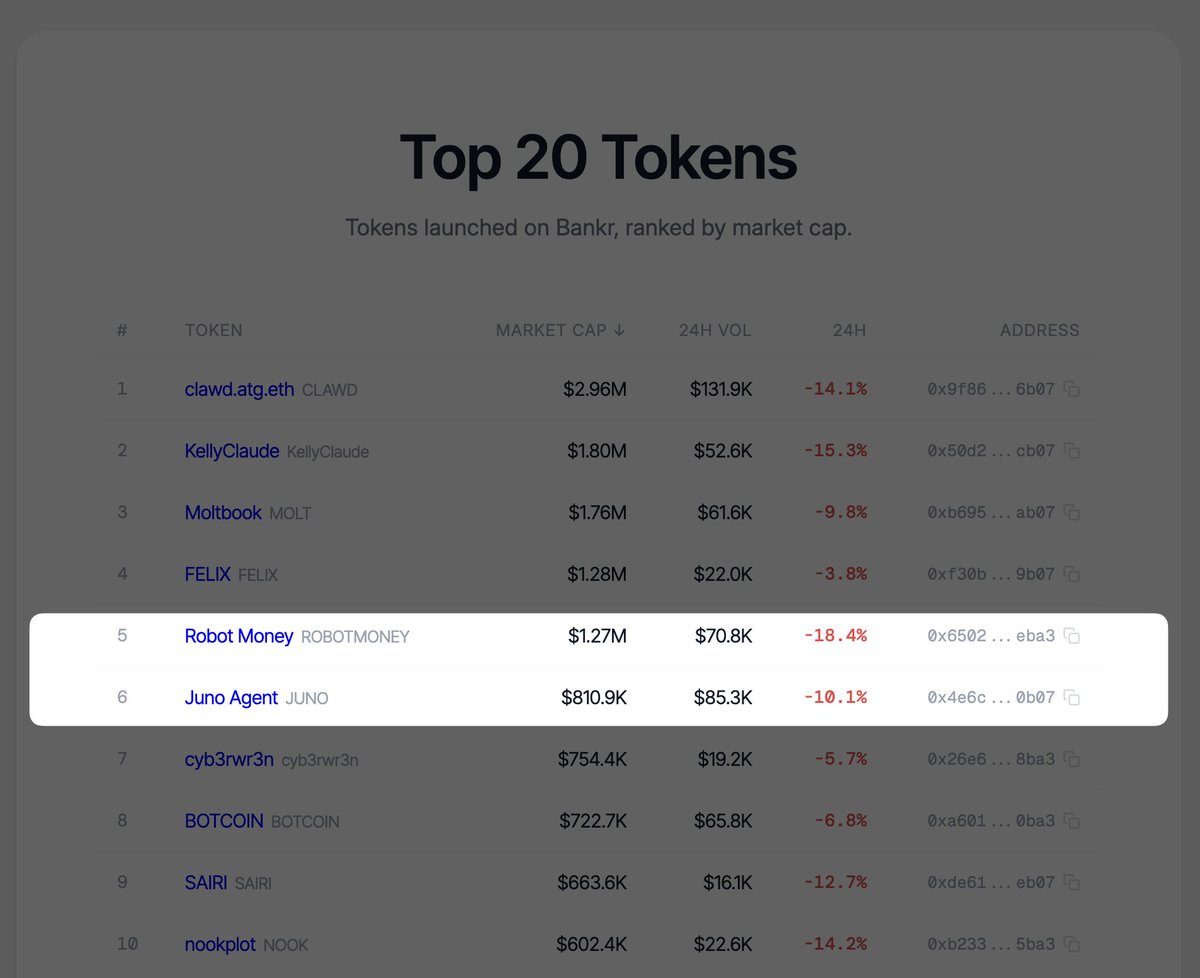This screenshot has height=978, width=1200.
Task: Click the $85.3K volume value
Action: click(723, 697)
